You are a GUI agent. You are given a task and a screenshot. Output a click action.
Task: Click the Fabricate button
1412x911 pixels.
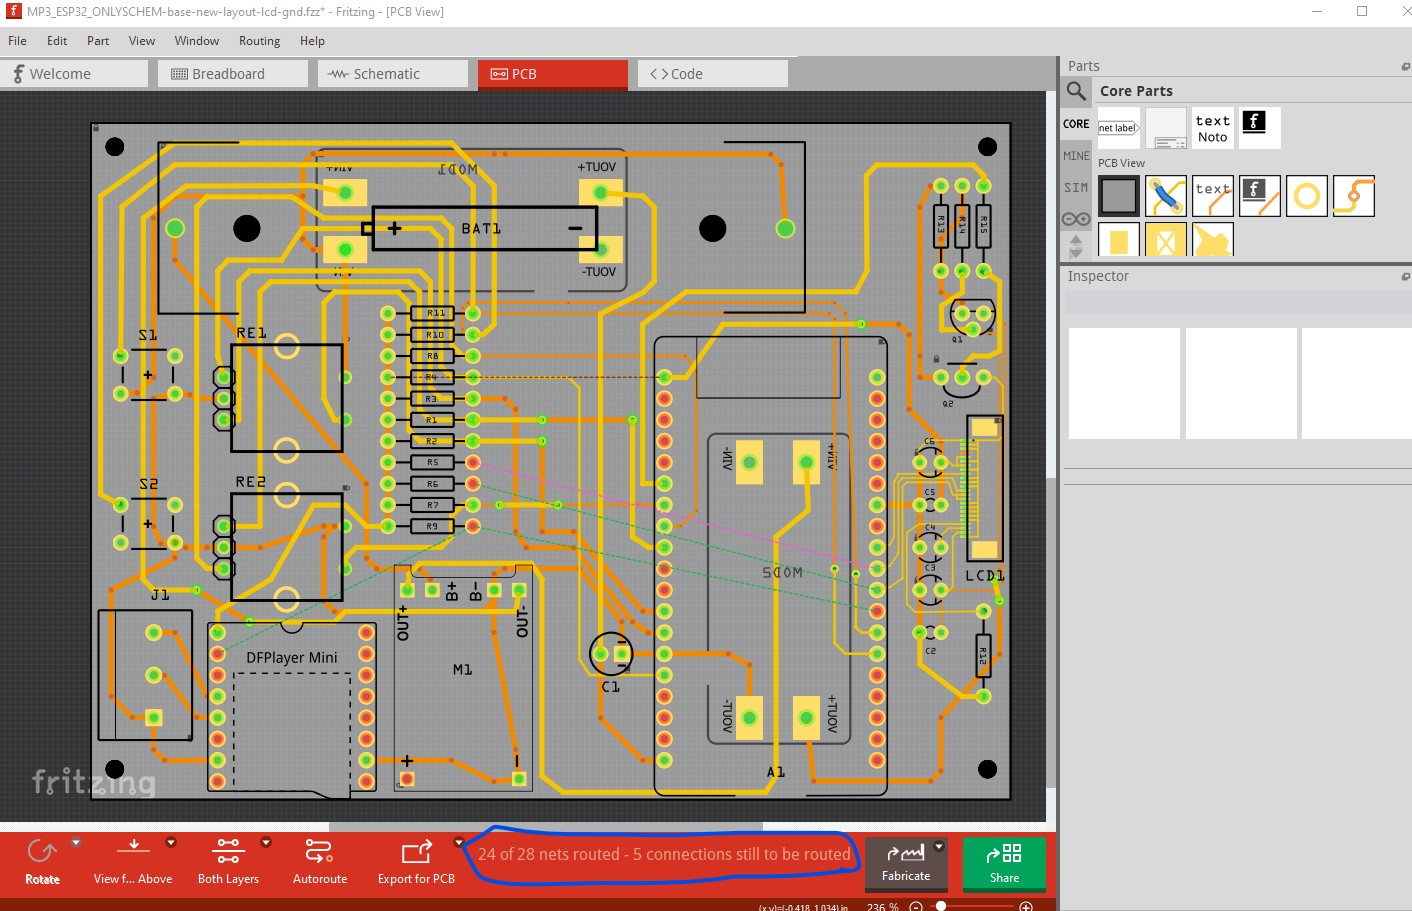coord(905,863)
